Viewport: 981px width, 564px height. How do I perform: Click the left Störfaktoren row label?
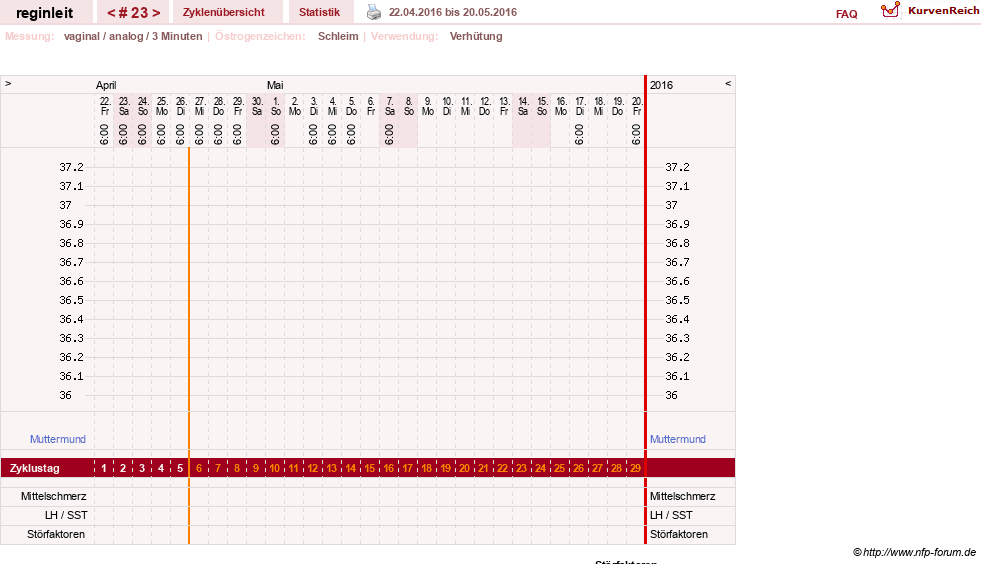(x=56, y=535)
